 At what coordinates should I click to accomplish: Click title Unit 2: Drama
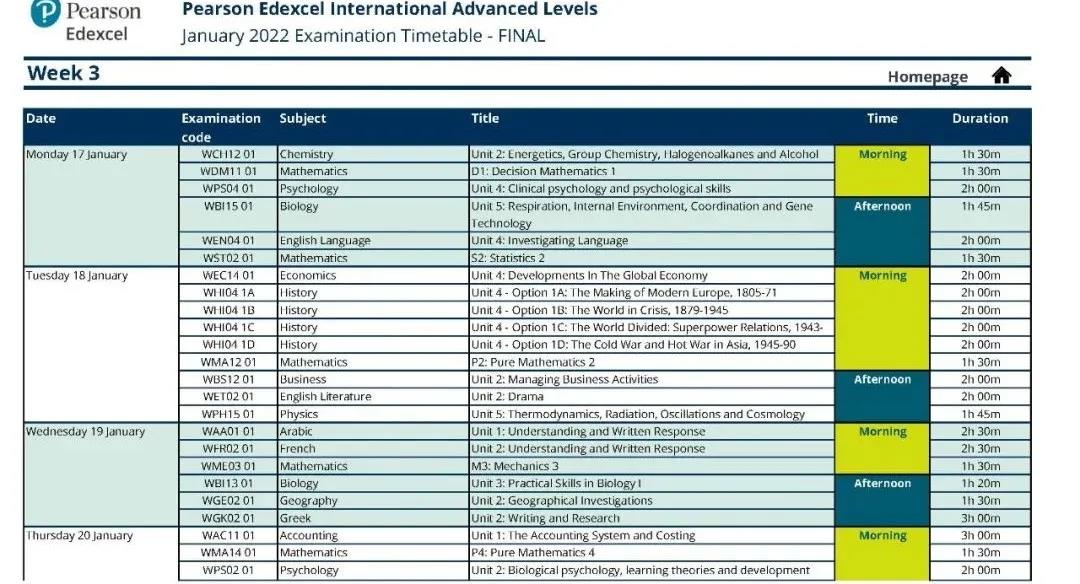point(507,397)
